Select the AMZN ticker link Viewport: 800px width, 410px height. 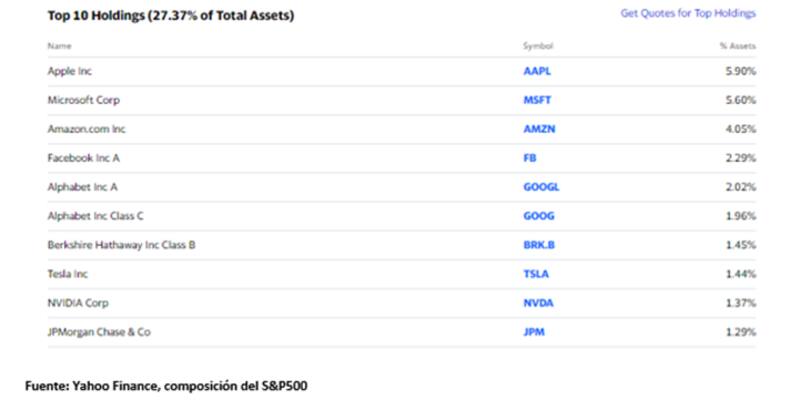click(x=538, y=130)
